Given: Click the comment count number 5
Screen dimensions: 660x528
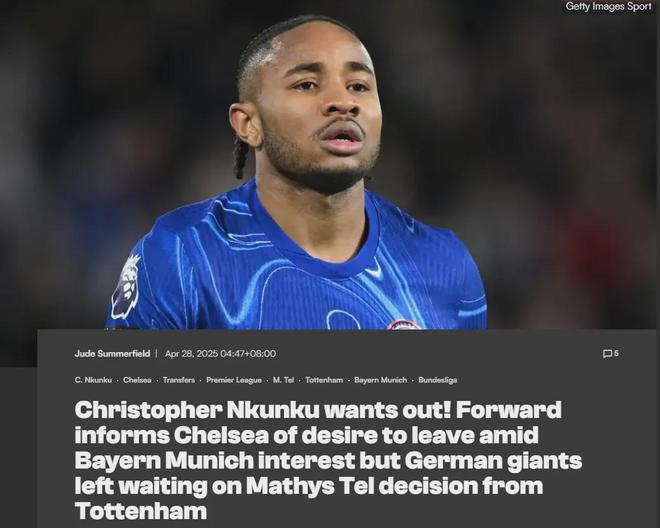Looking at the screenshot, I should pos(616,353).
